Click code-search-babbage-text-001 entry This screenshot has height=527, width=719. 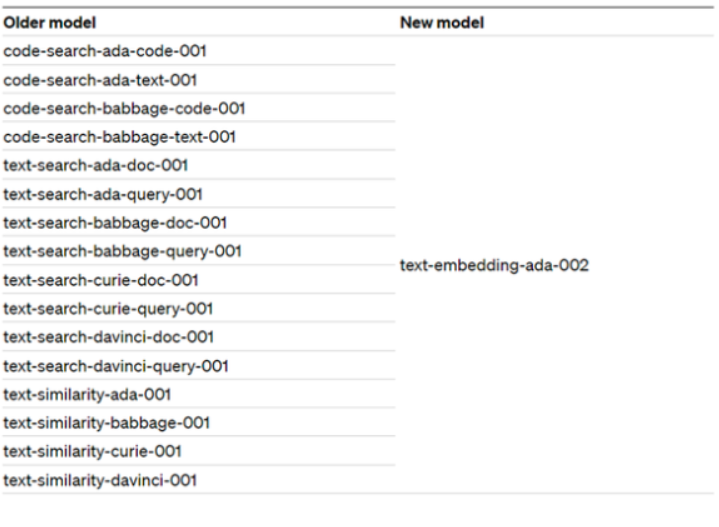119,137
